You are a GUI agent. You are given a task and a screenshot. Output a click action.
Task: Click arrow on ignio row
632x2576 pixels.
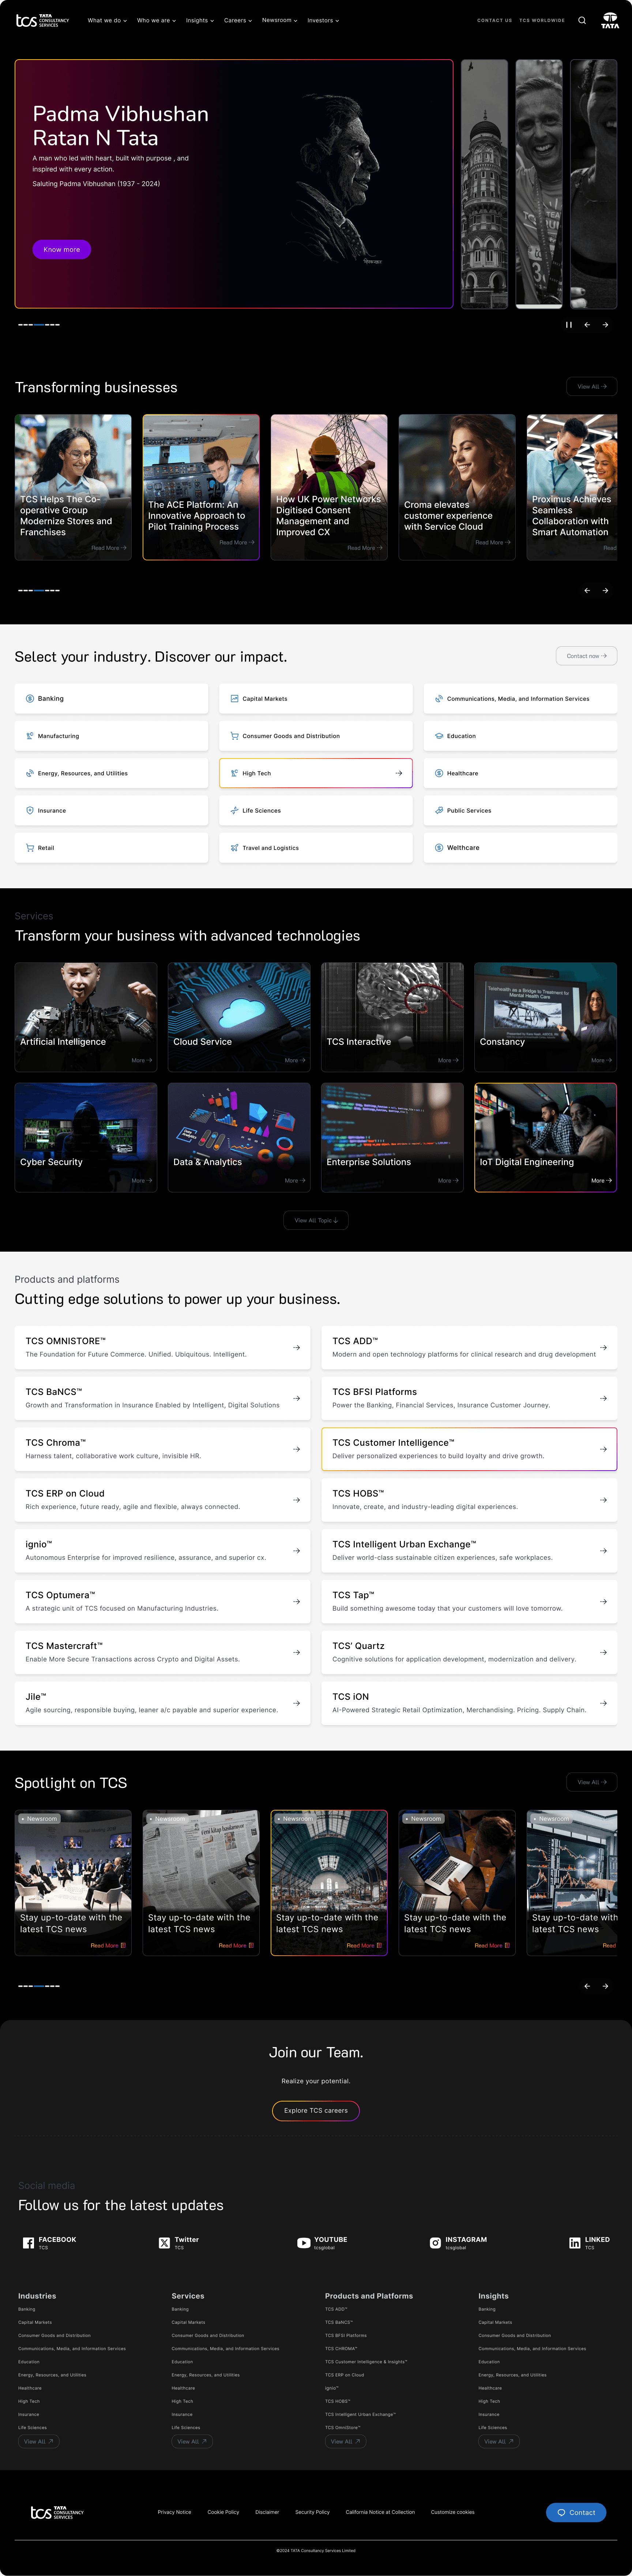(296, 1551)
